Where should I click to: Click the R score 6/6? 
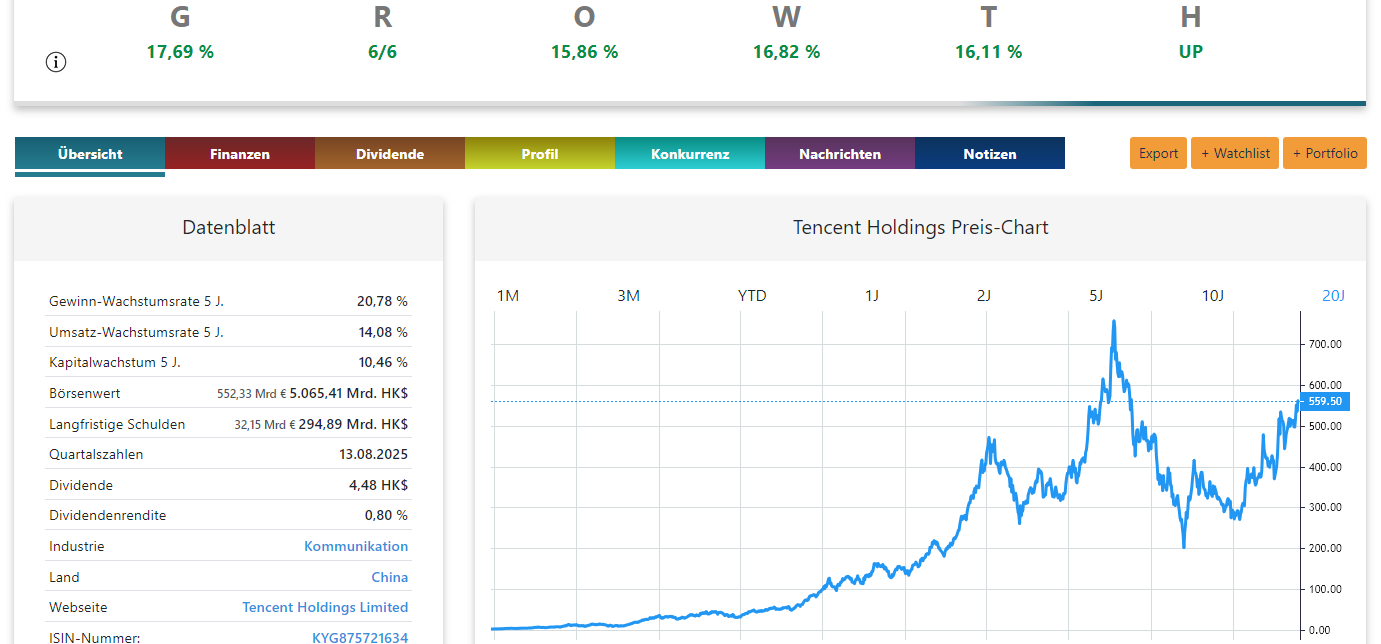(x=382, y=51)
